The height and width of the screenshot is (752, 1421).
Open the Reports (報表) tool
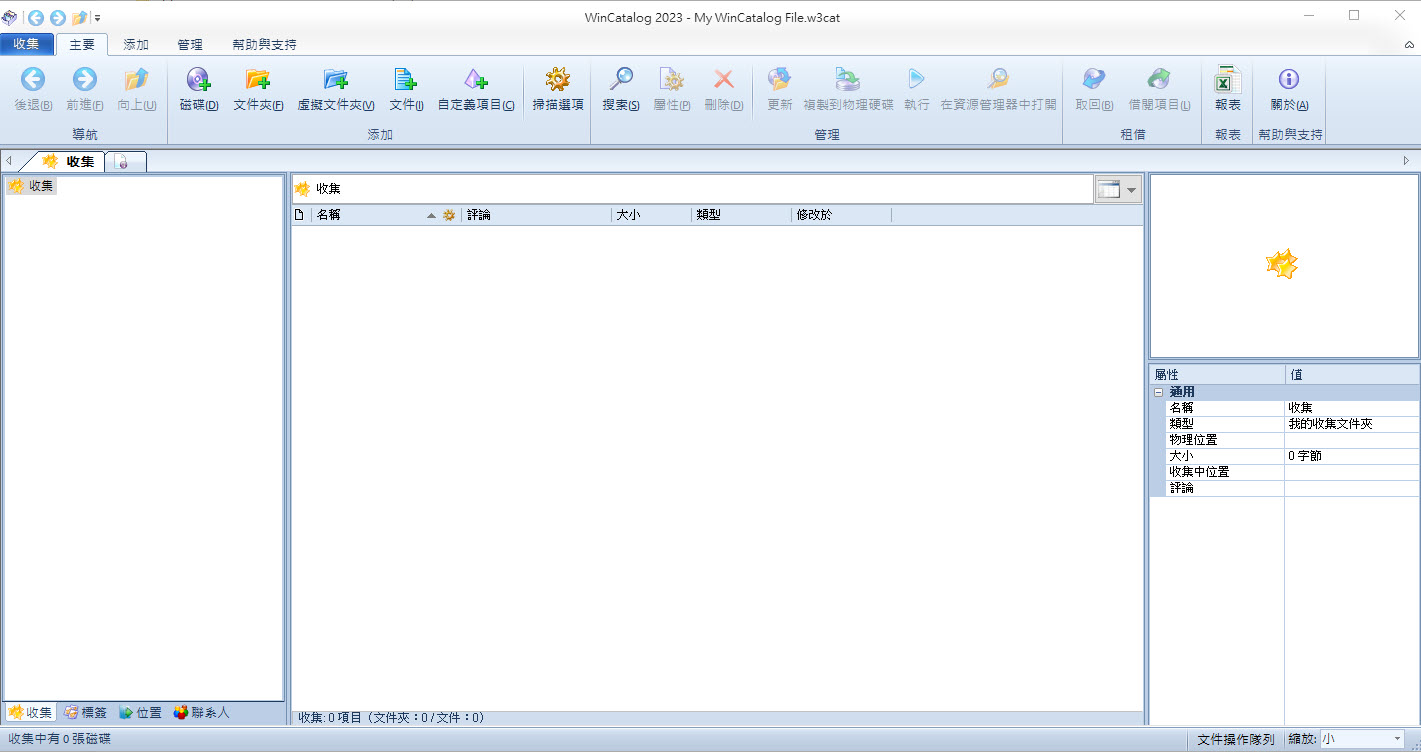click(1226, 90)
